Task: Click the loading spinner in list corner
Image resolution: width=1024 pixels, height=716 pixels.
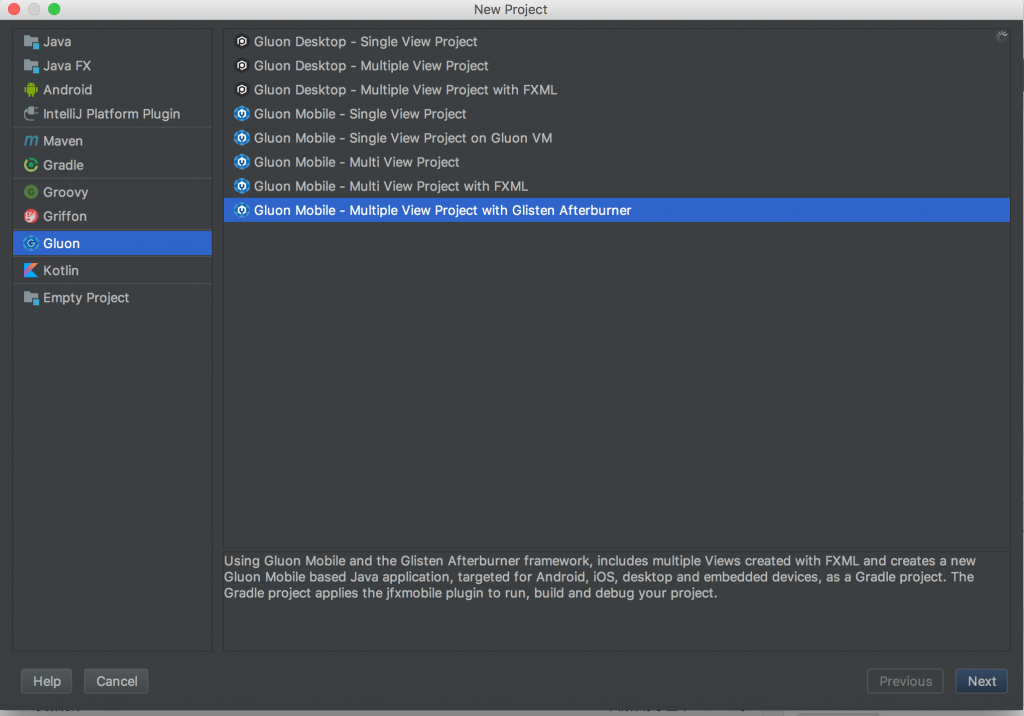Action: 1001,37
